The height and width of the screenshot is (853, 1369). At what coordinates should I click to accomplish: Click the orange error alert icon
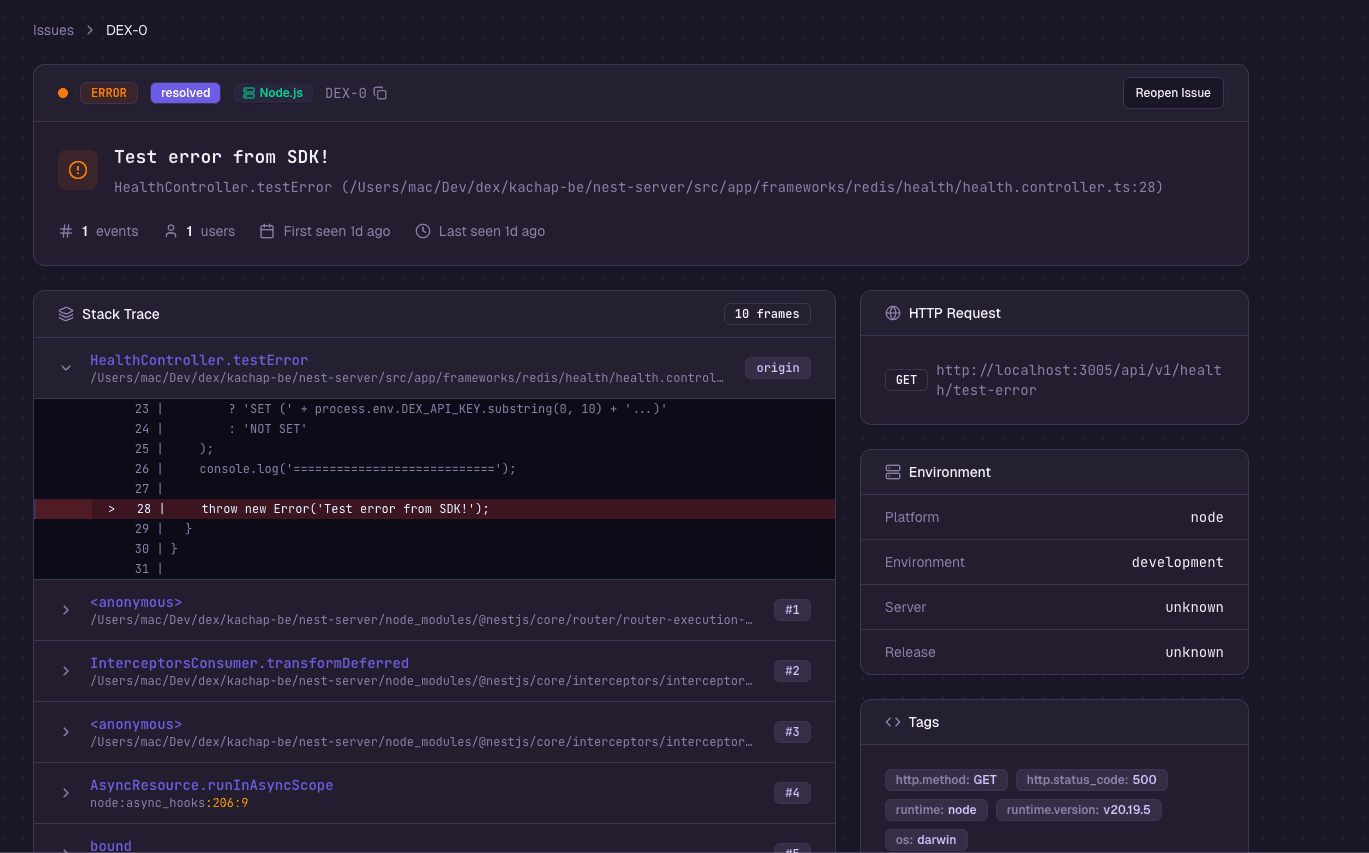[x=78, y=170]
